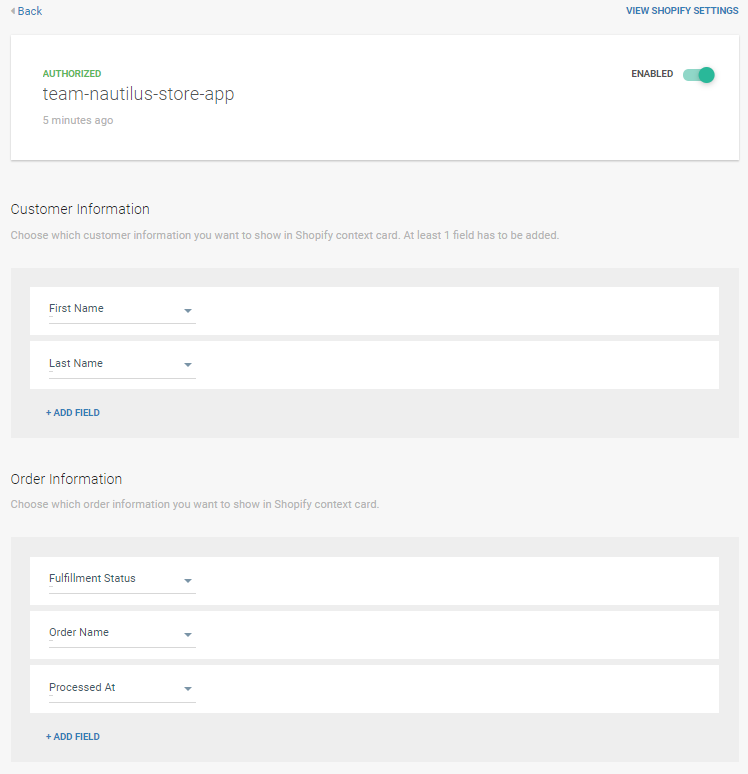Click the Customer Information section heading
The height and width of the screenshot is (774, 748).
pos(80,209)
